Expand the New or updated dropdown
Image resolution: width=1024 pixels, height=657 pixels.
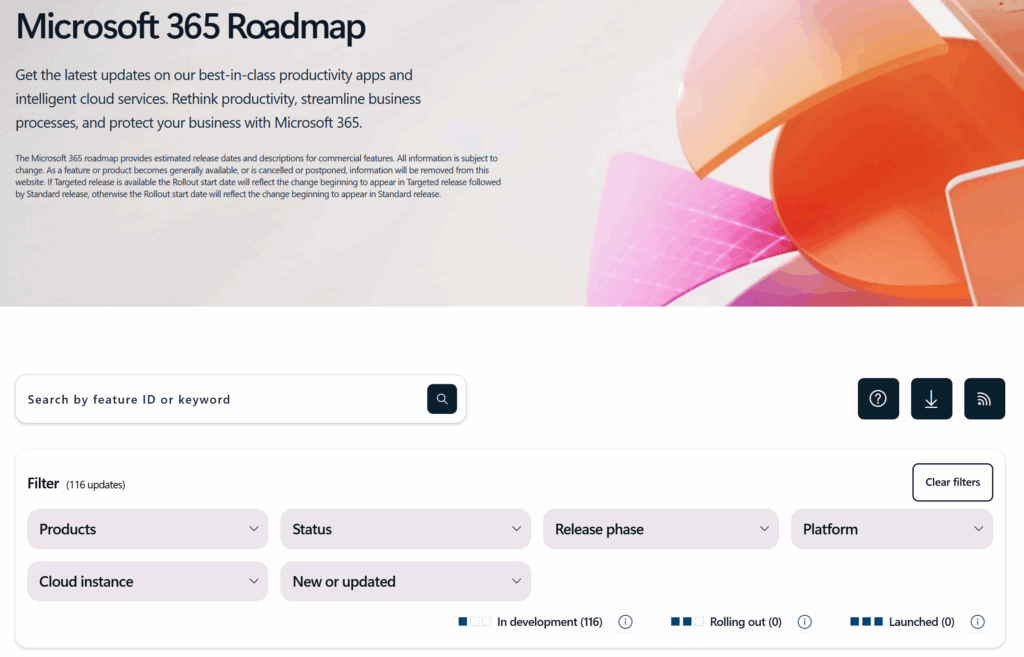click(x=405, y=581)
